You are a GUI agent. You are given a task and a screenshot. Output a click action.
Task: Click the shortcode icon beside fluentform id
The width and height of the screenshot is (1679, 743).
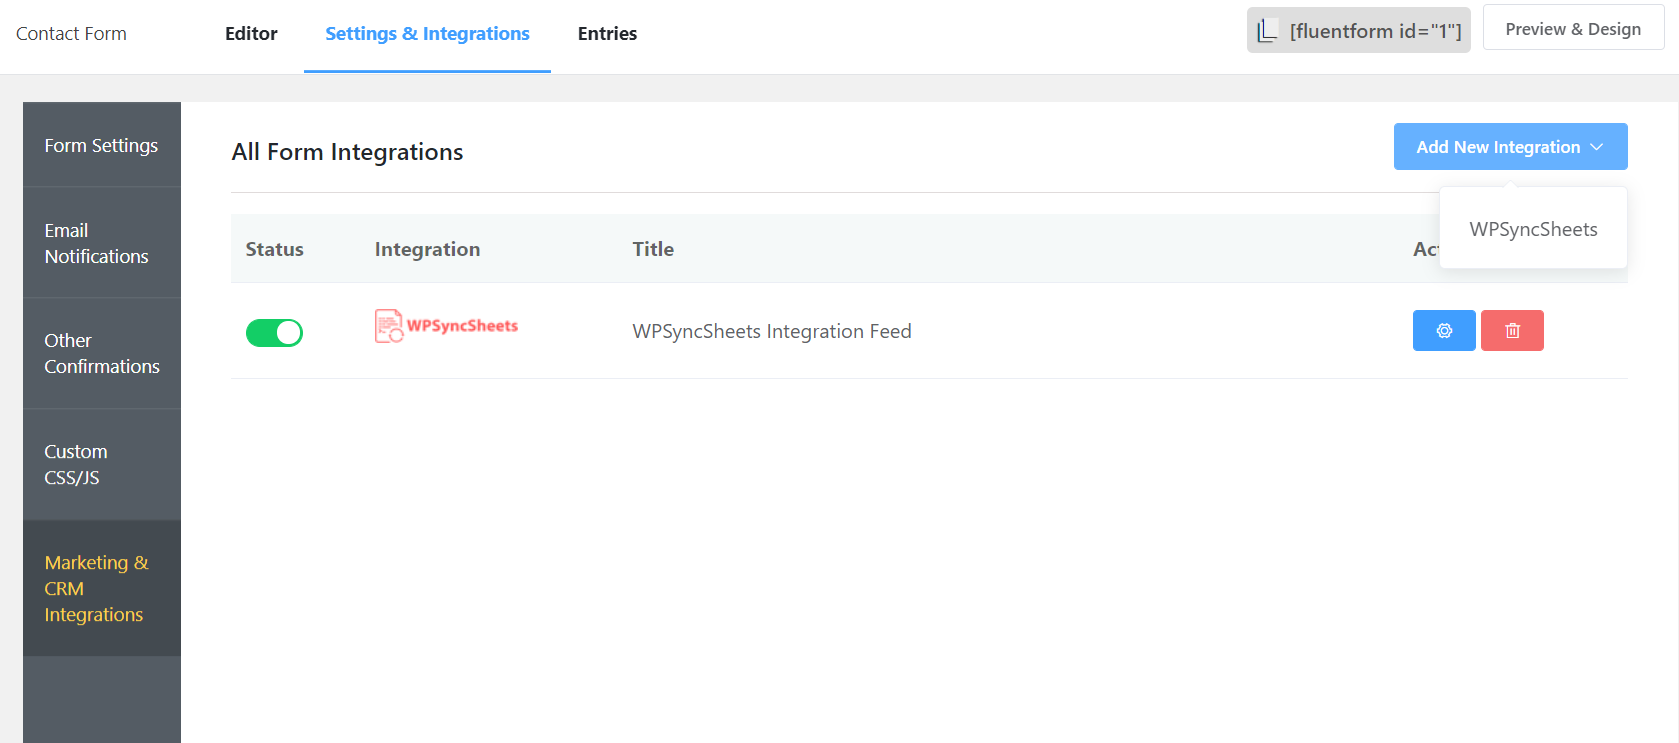(1267, 31)
